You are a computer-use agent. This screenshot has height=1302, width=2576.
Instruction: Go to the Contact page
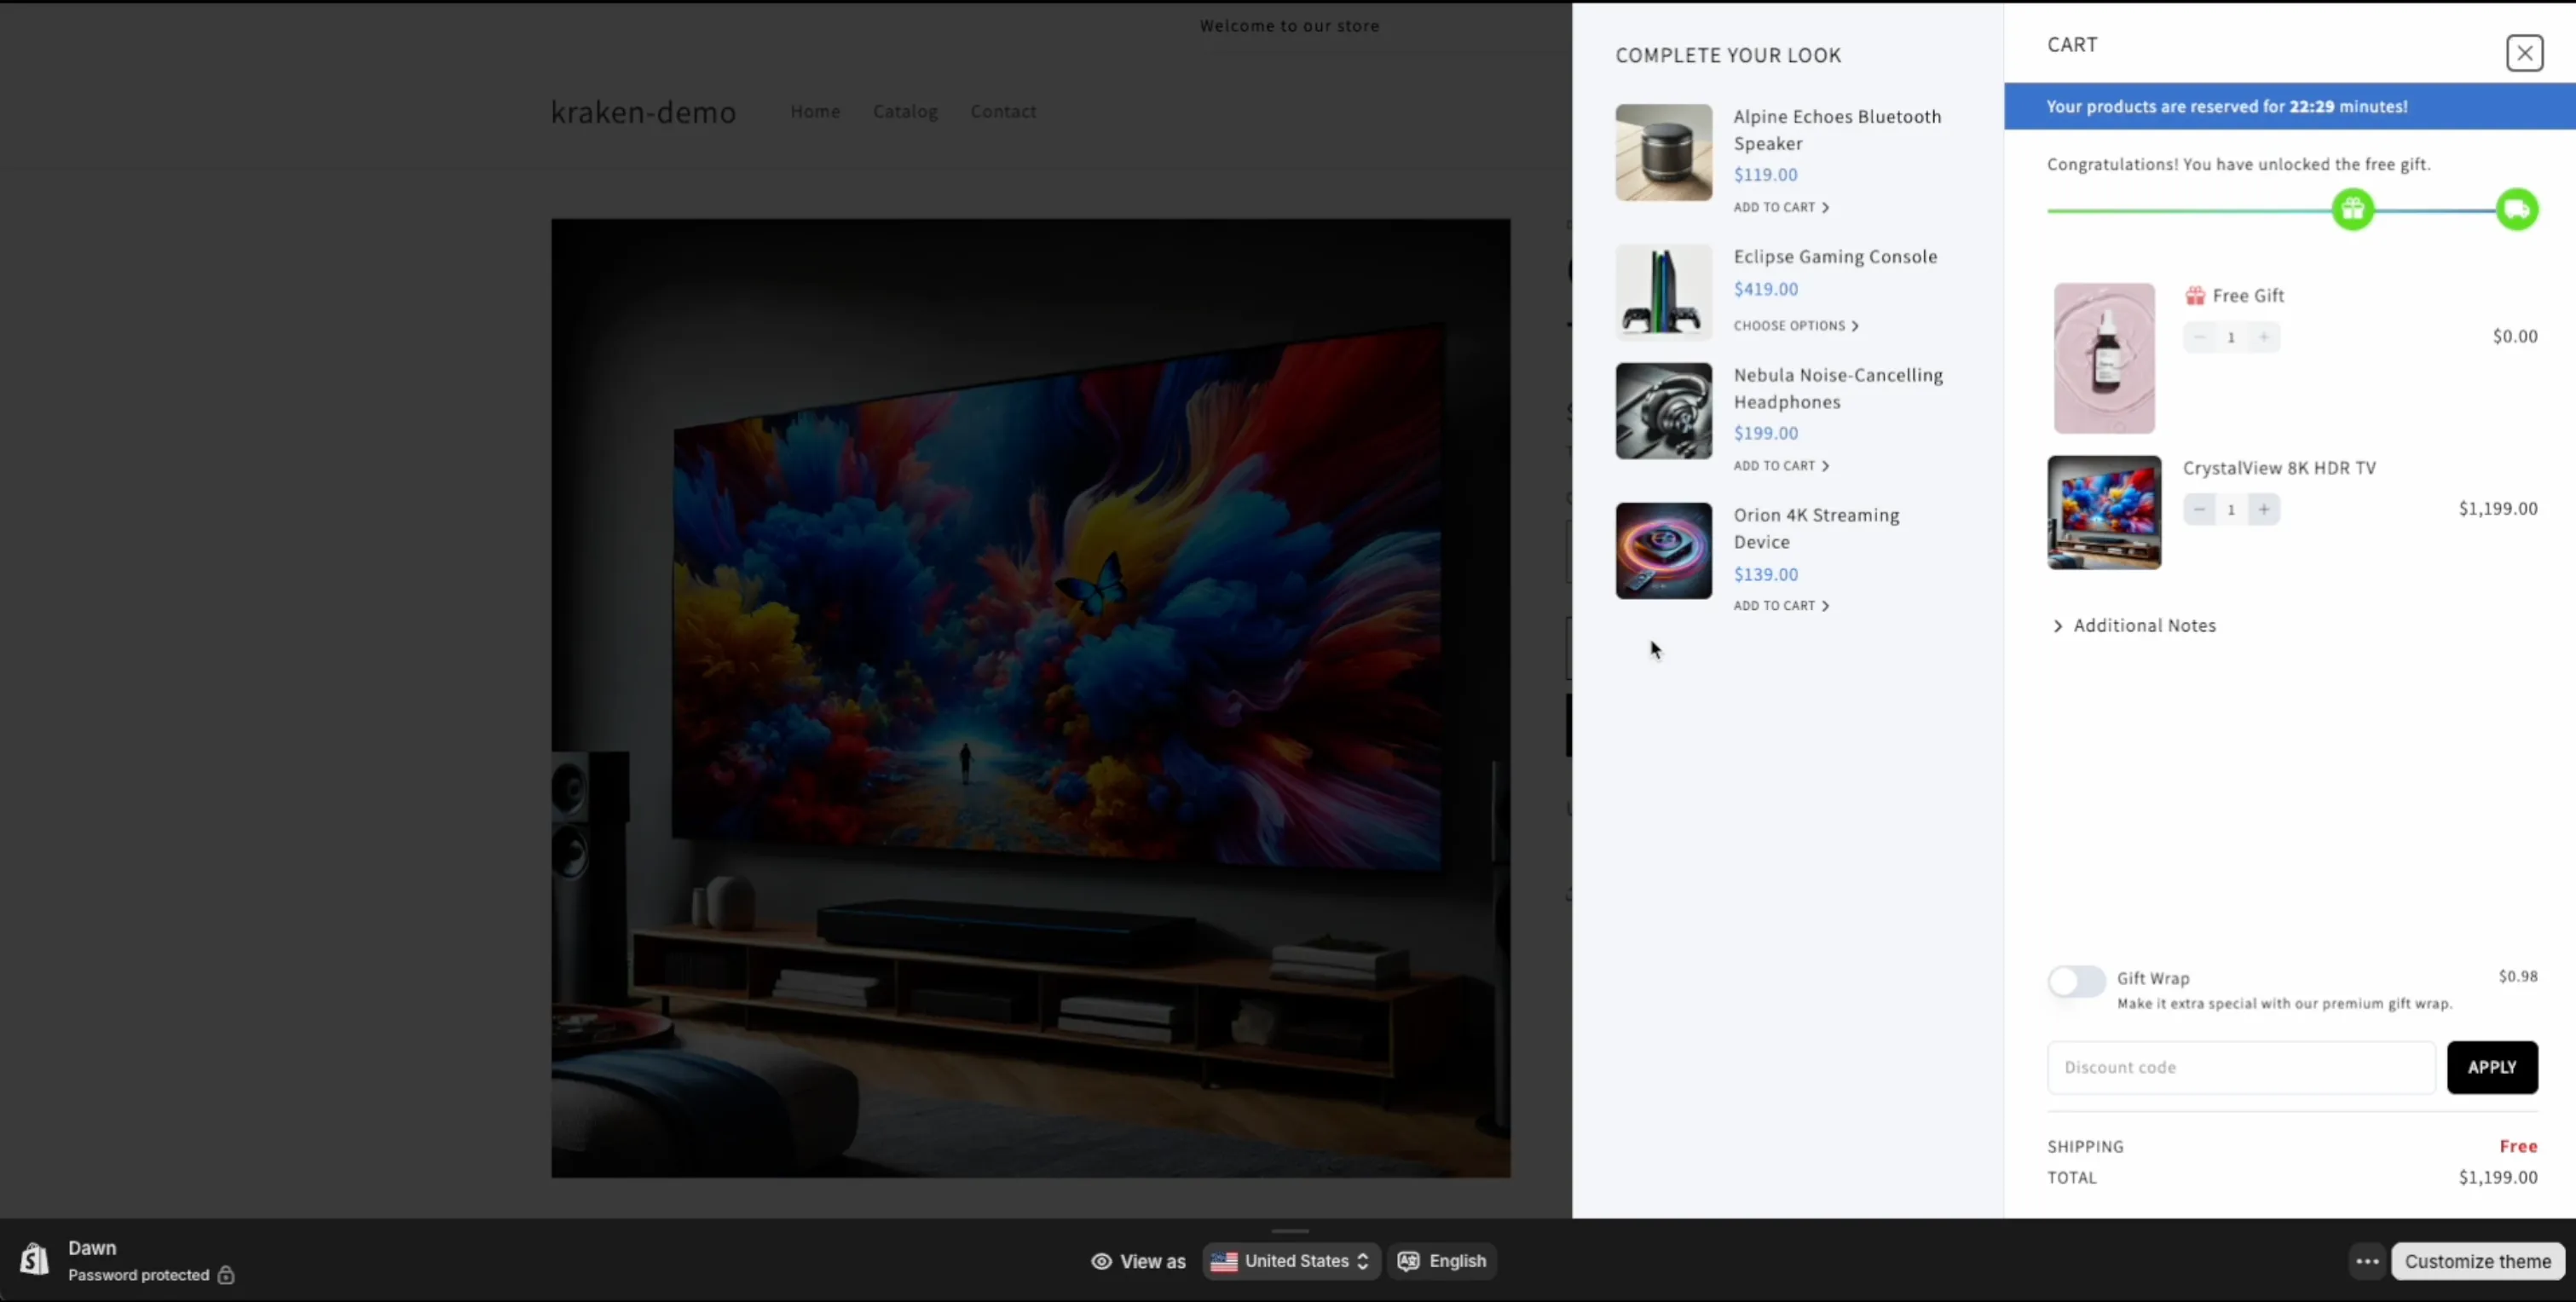[x=1003, y=111]
